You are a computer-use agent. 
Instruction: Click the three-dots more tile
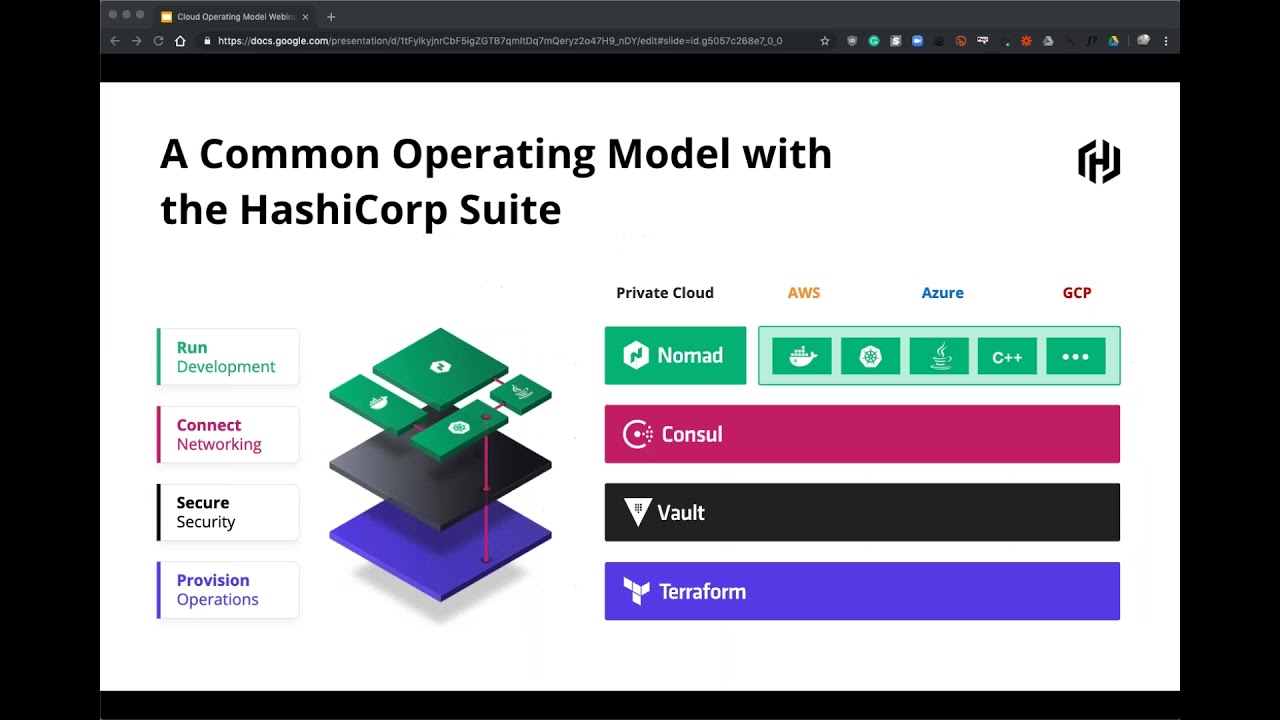[x=1076, y=356]
